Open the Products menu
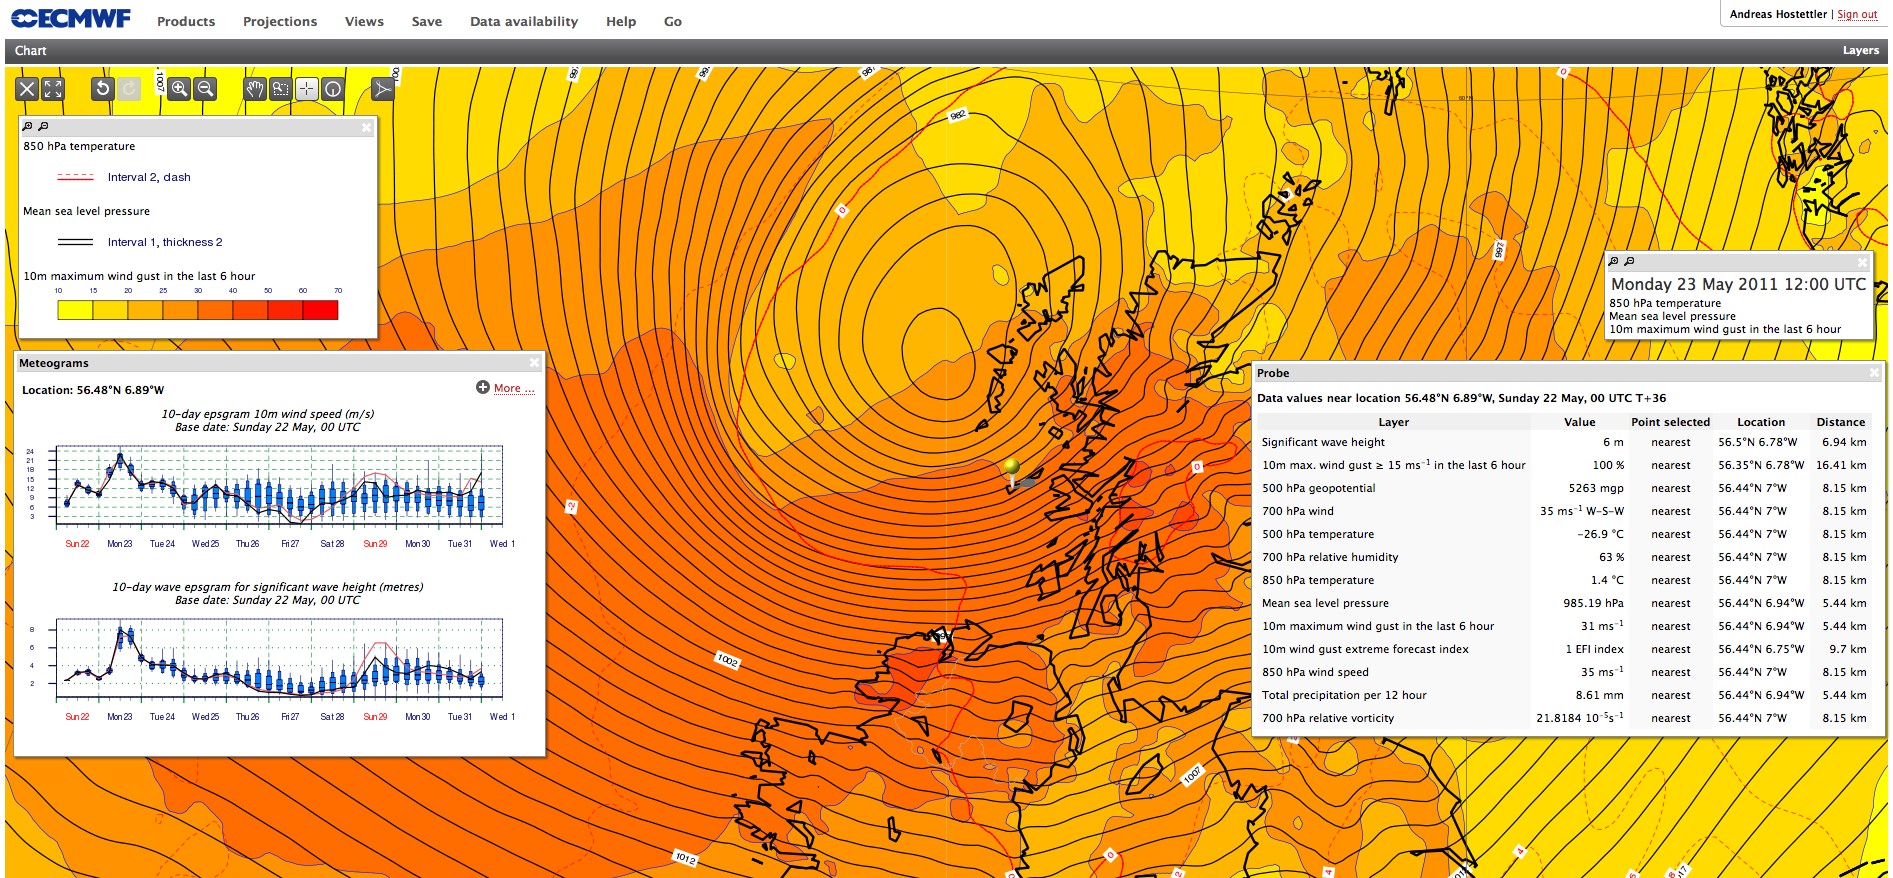This screenshot has width=1893, height=878. tap(186, 21)
